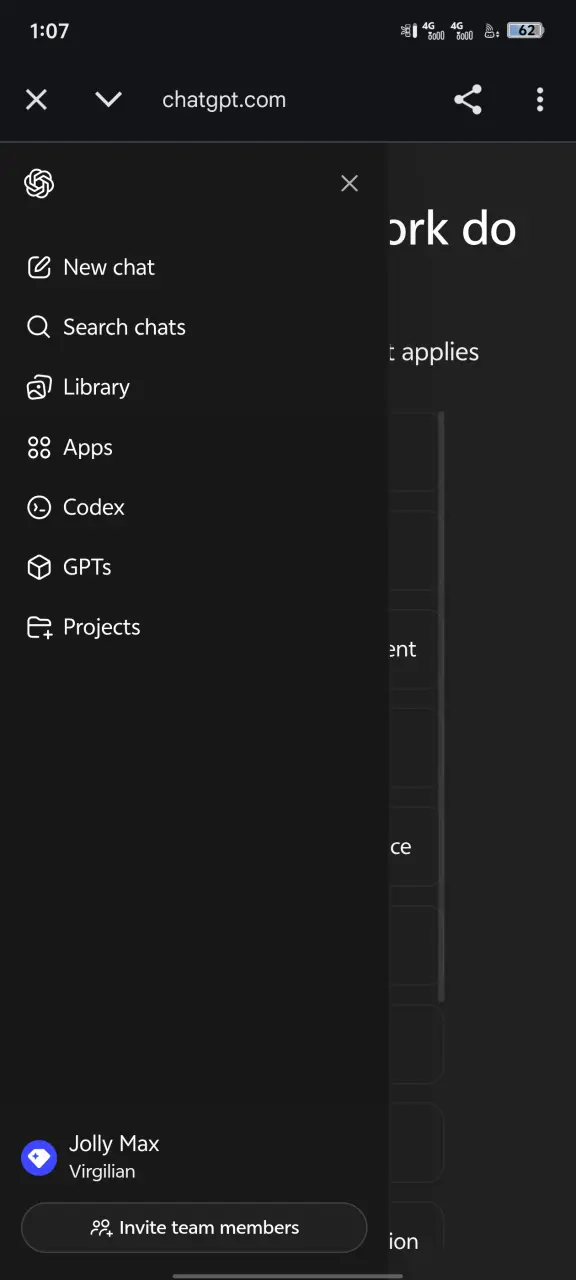Click the chatgpt.com address text

tap(224, 100)
